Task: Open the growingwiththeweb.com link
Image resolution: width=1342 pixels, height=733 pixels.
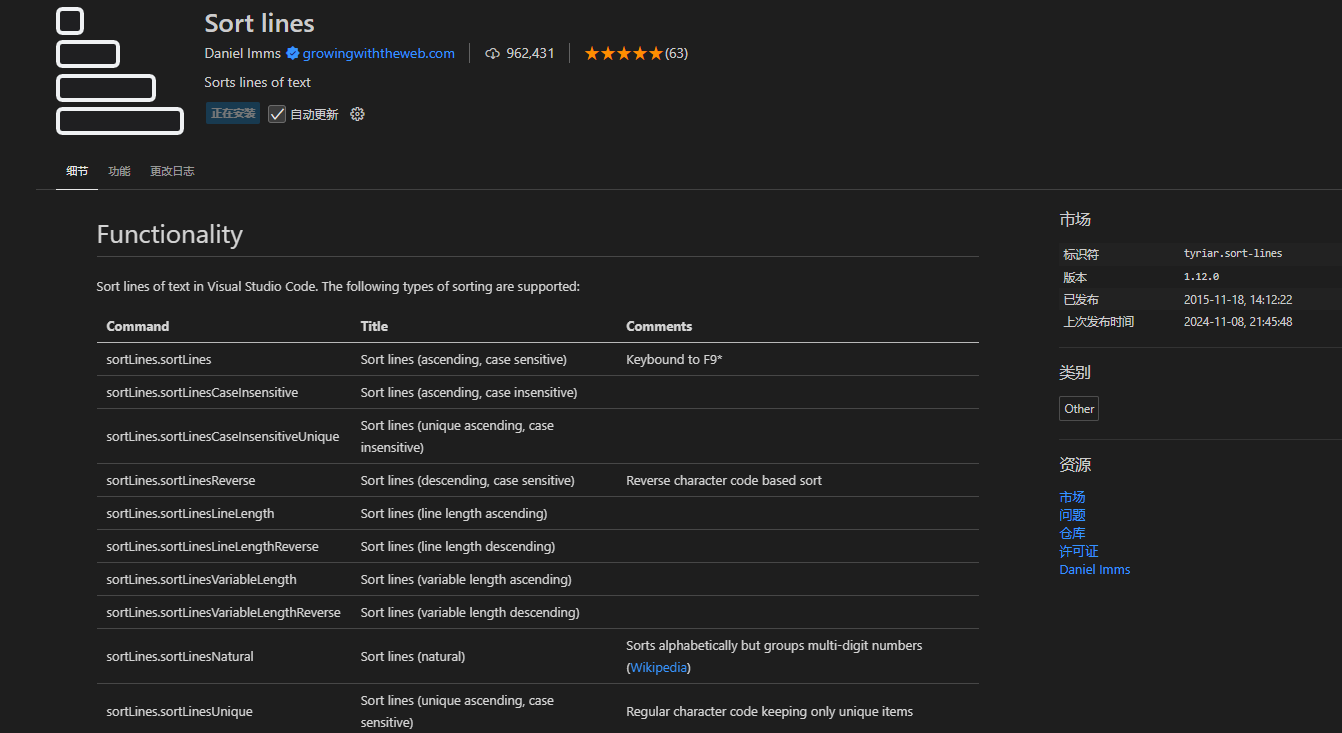Action: pyautogui.click(x=379, y=53)
